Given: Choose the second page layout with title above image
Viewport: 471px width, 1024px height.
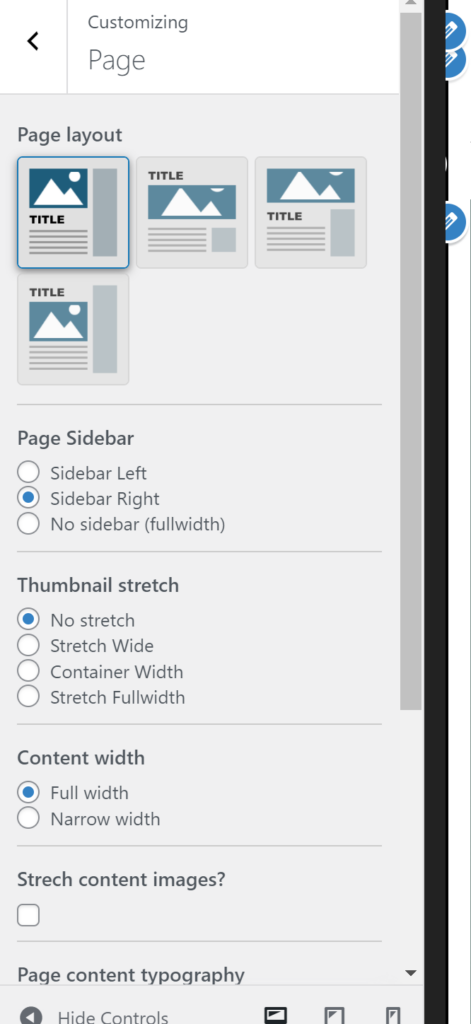Looking at the screenshot, I should coord(192,212).
